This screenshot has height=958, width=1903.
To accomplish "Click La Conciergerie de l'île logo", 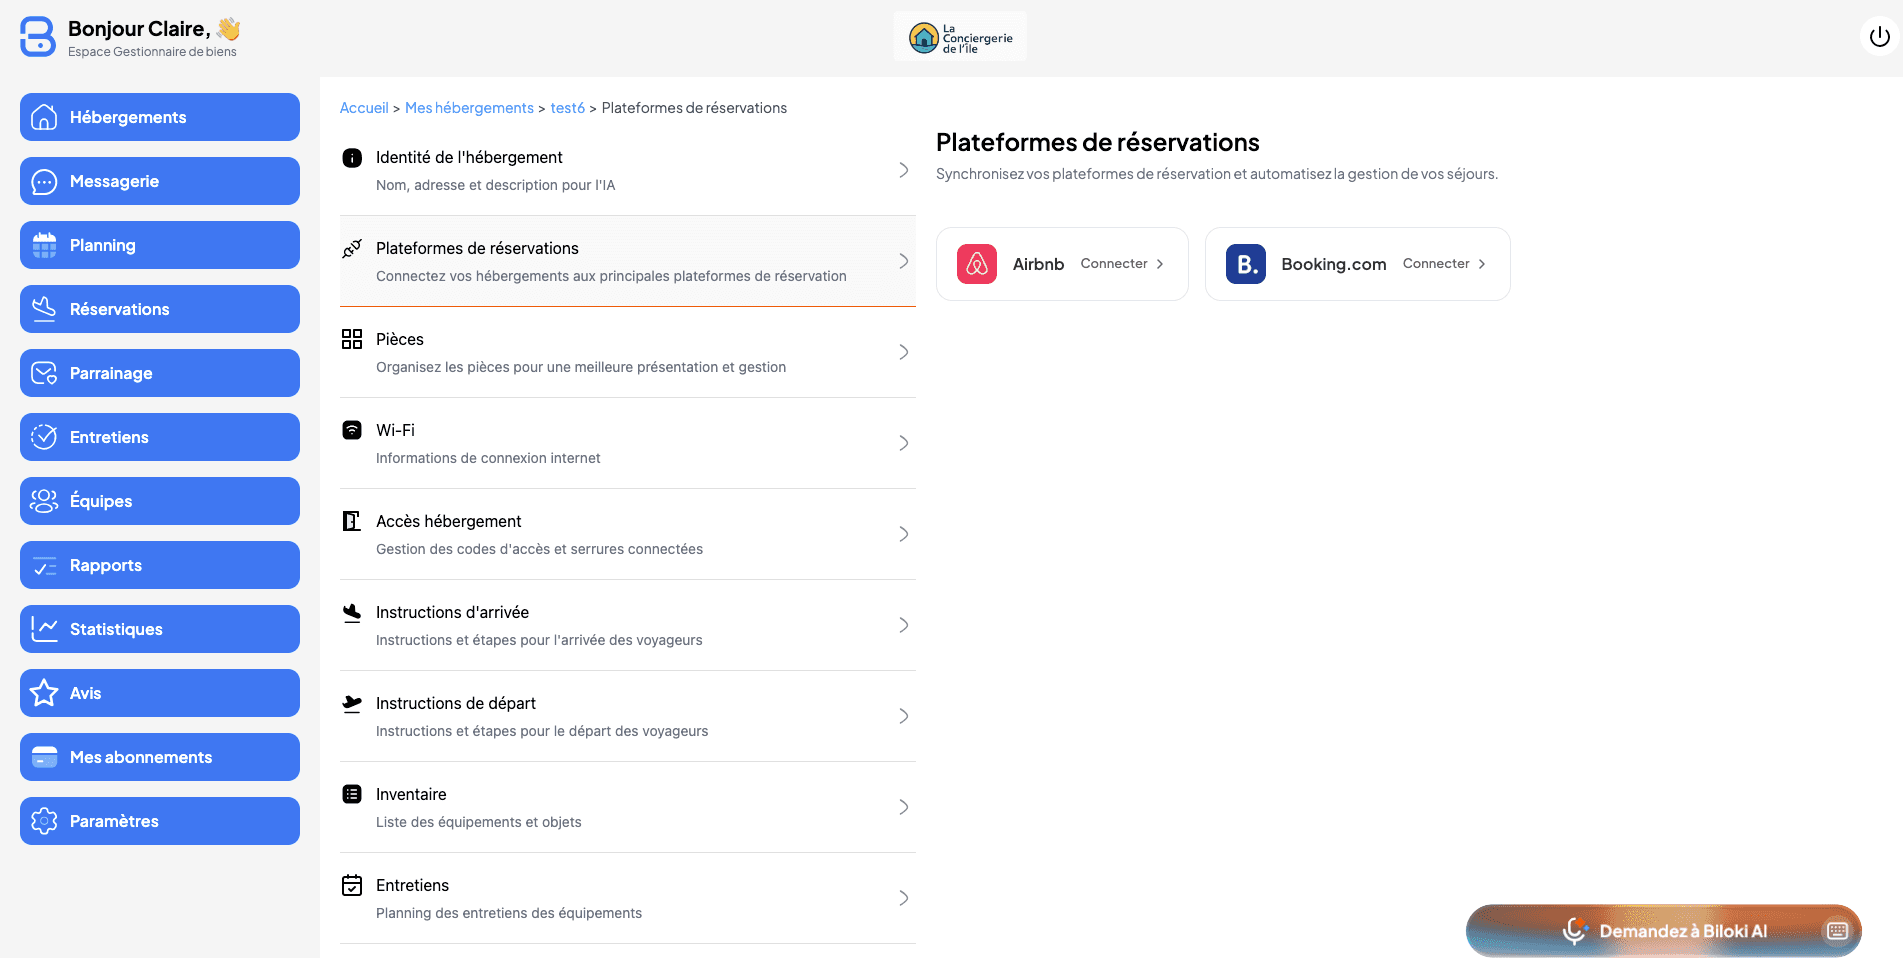I will coord(959,36).
